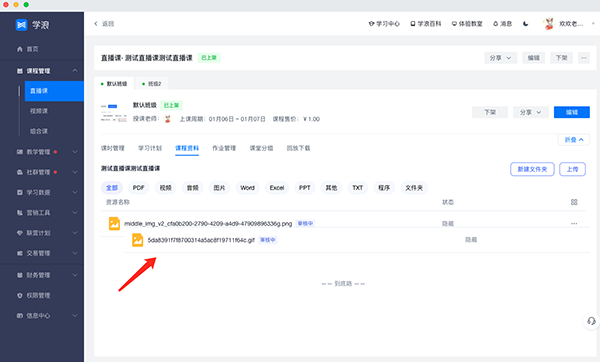Toggle dark mode moon icon
This screenshot has height=362, width=600.
pyautogui.click(x=525, y=24)
